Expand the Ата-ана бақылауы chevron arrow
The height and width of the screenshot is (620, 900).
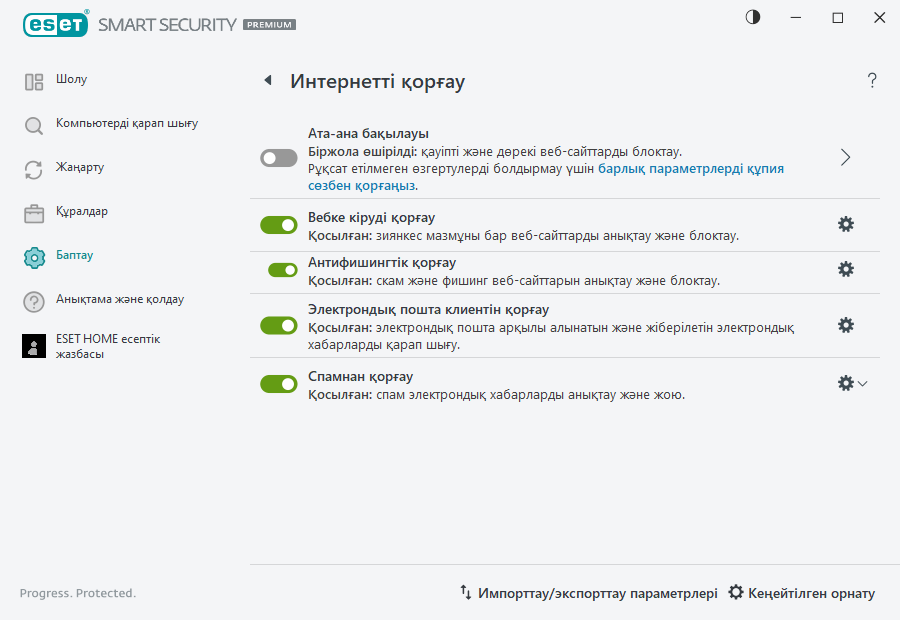tap(845, 157)
